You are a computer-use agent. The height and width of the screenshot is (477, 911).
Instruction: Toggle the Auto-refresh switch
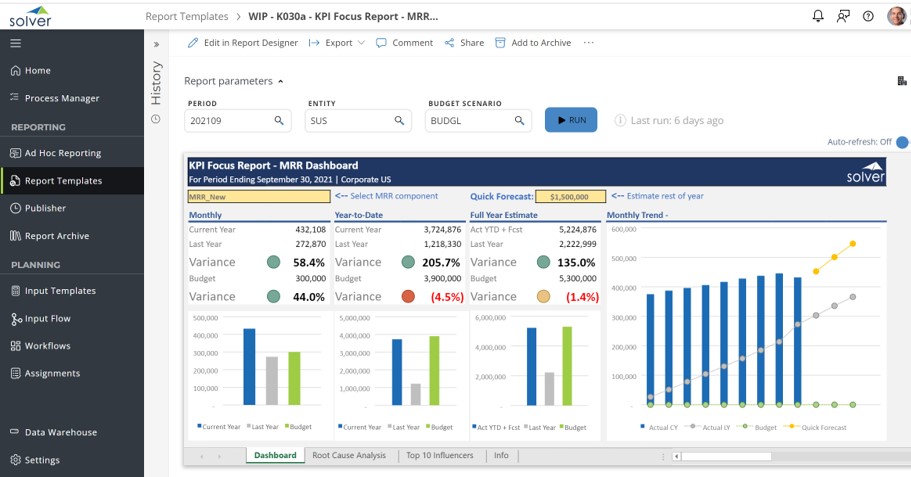click(x=902, y=142)
